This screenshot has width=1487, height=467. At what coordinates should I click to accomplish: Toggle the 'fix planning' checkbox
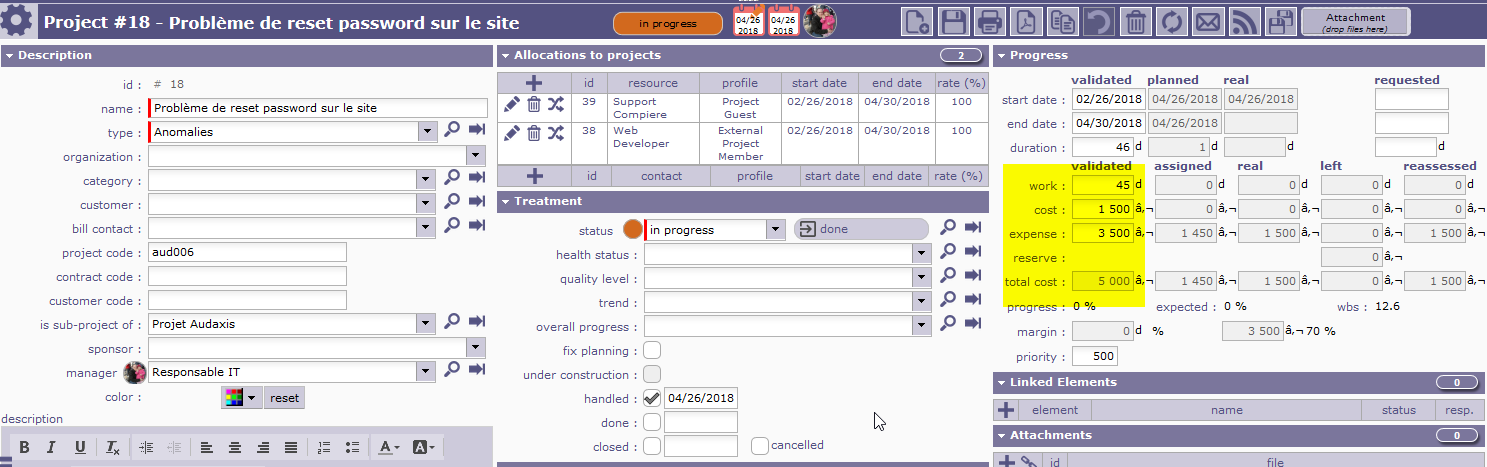(652, 351)
